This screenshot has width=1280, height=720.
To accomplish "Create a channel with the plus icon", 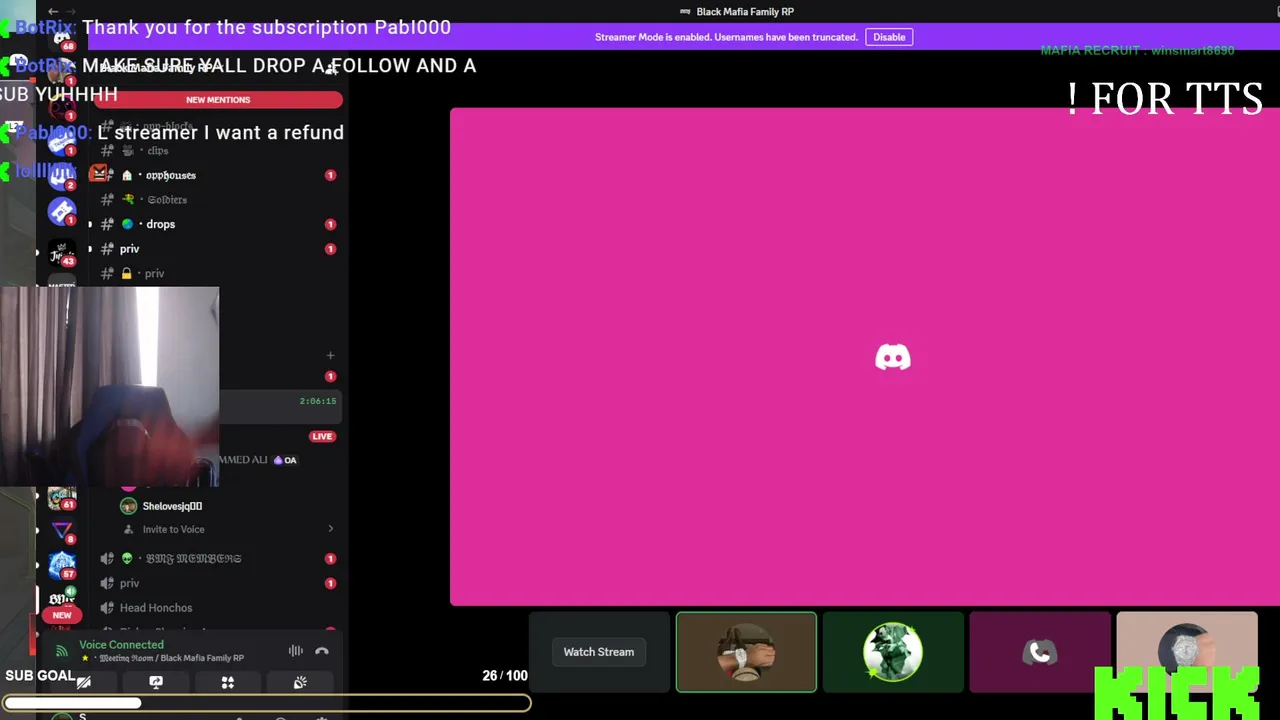I will coord(330,355).
